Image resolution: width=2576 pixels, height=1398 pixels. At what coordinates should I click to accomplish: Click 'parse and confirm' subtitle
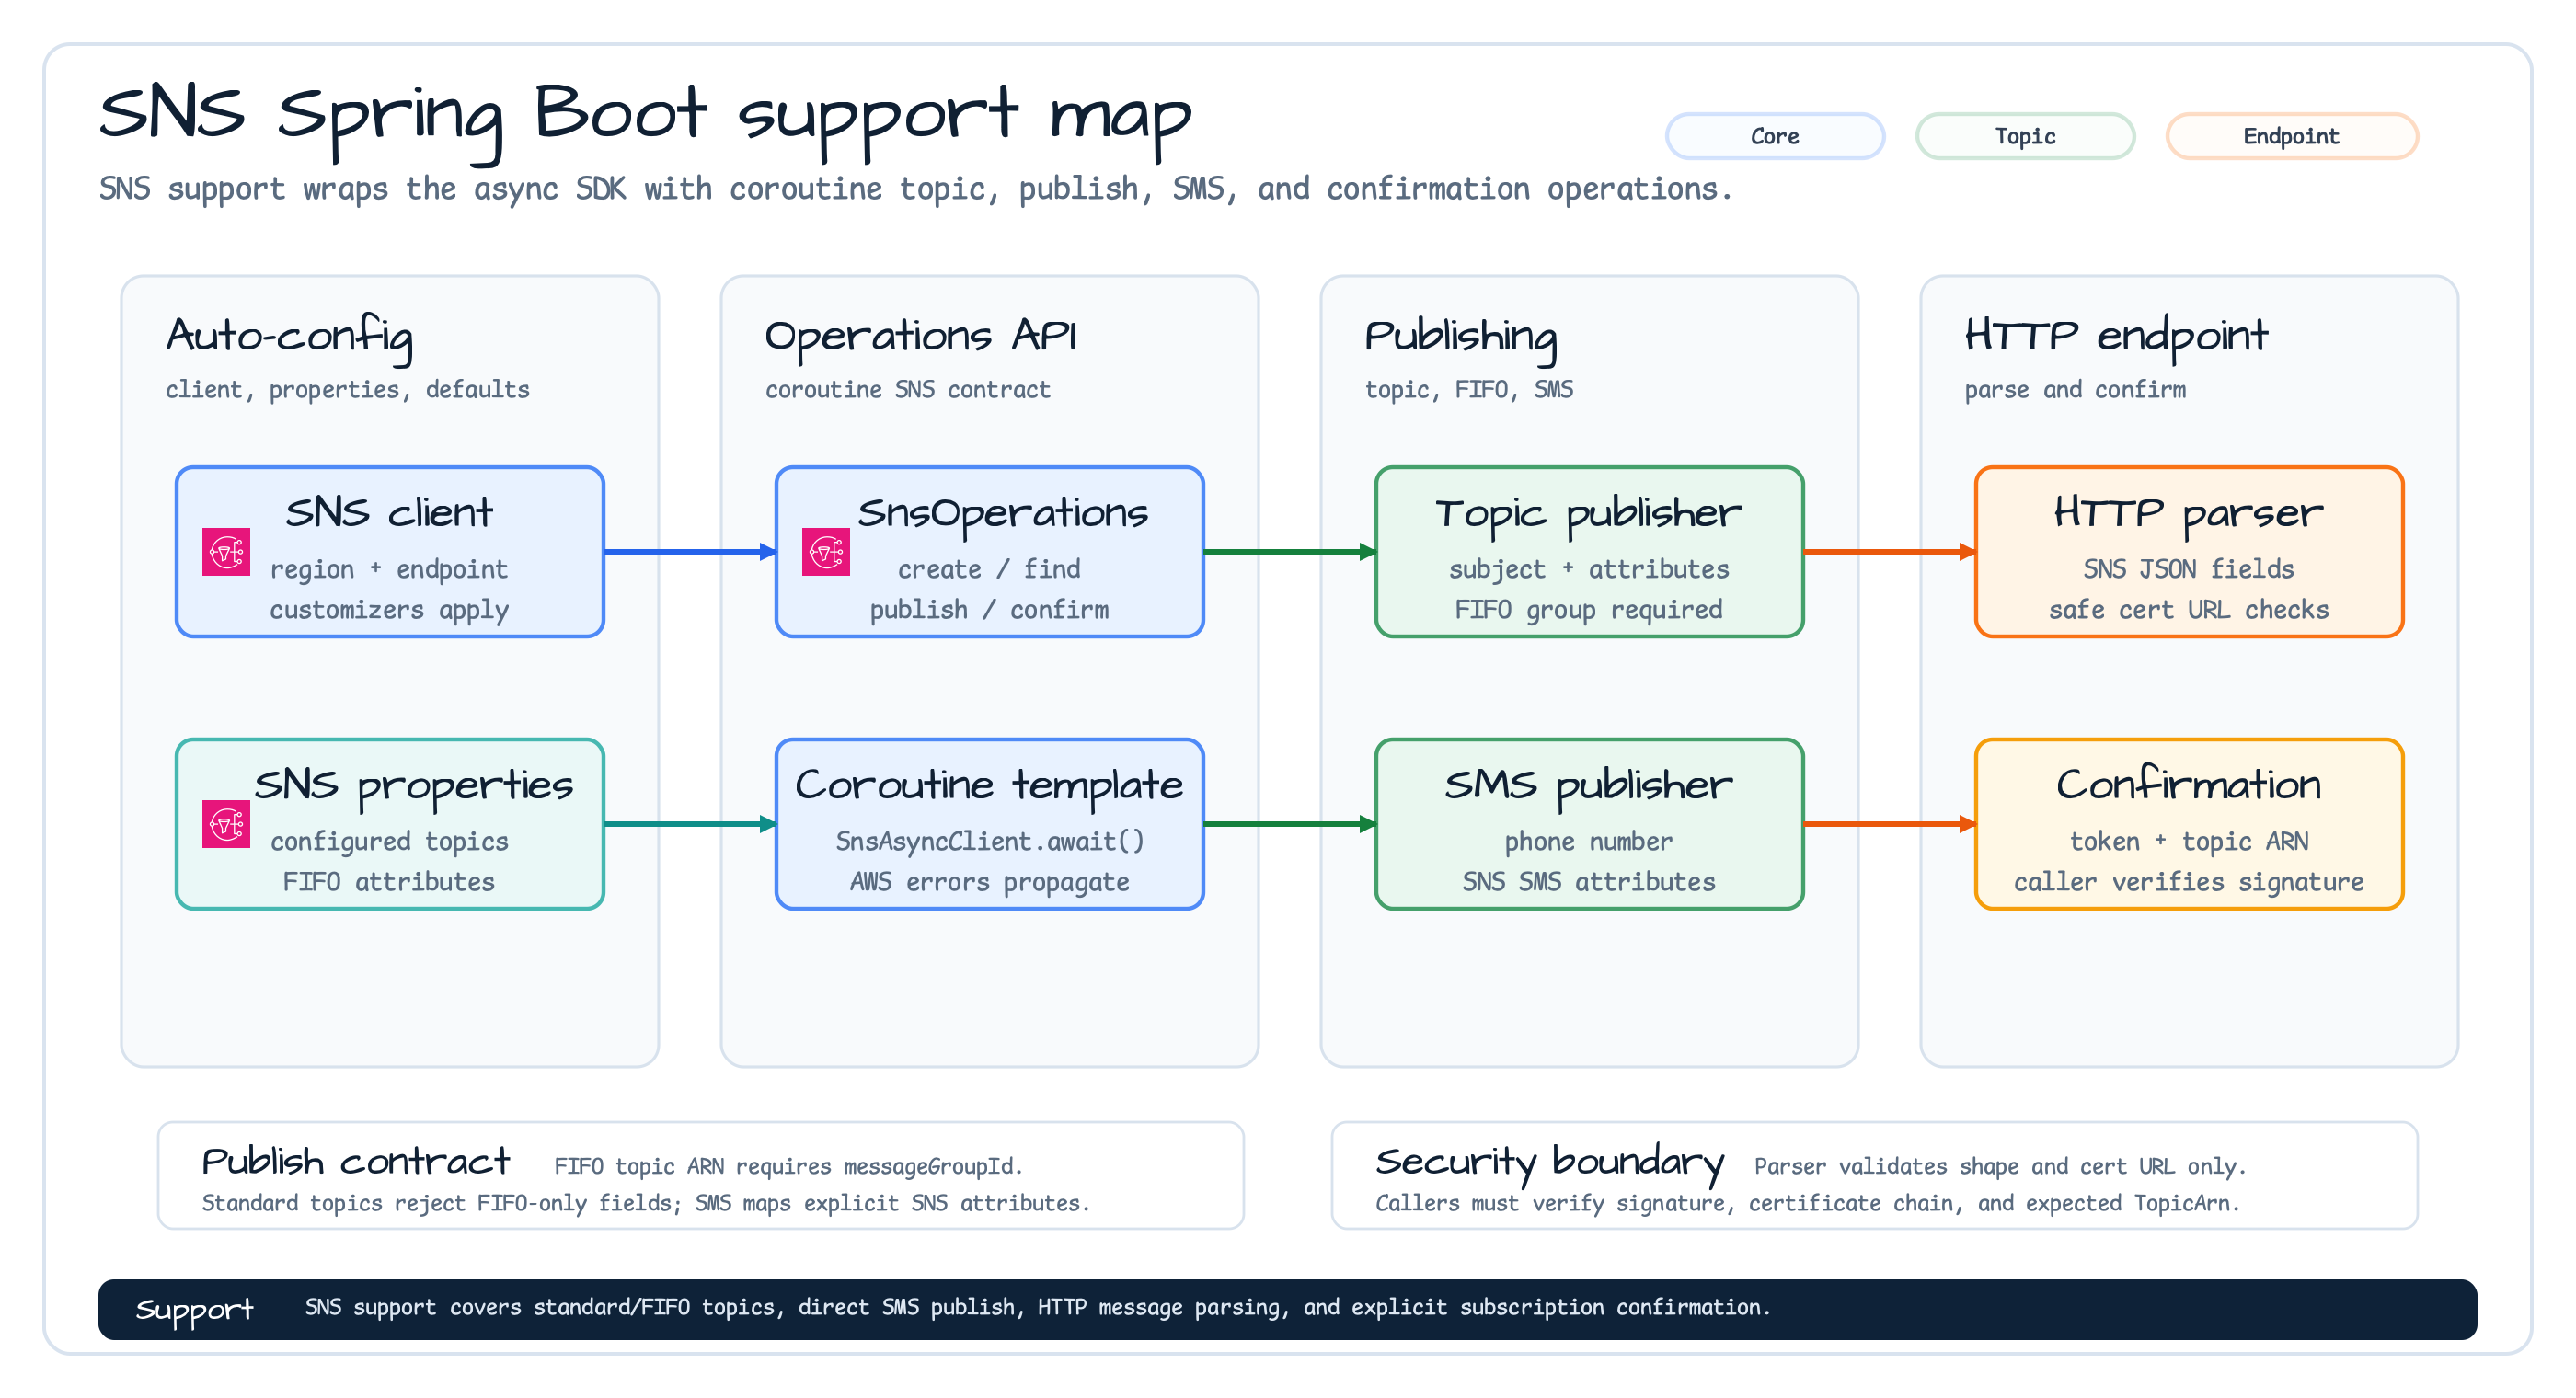pos(2075,390)
